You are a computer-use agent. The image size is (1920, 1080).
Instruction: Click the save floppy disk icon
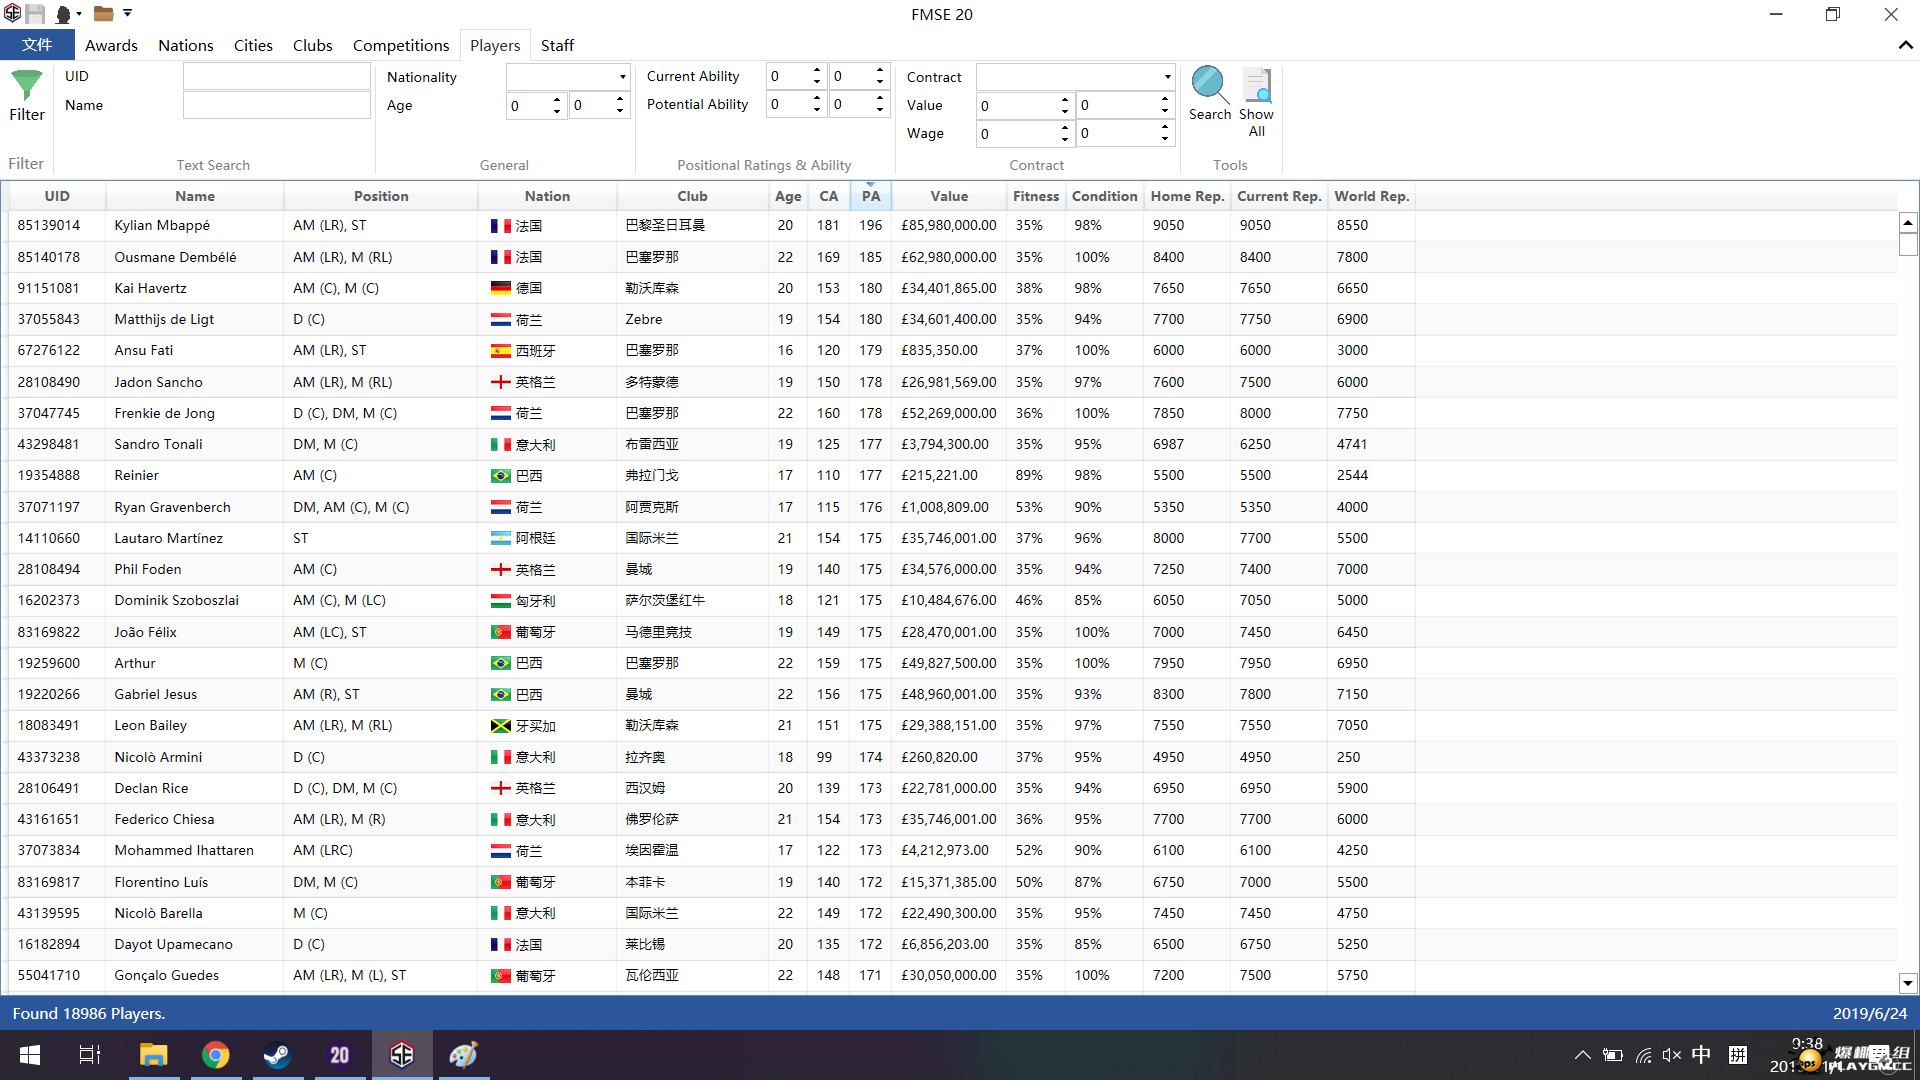[x=35, y=14]
